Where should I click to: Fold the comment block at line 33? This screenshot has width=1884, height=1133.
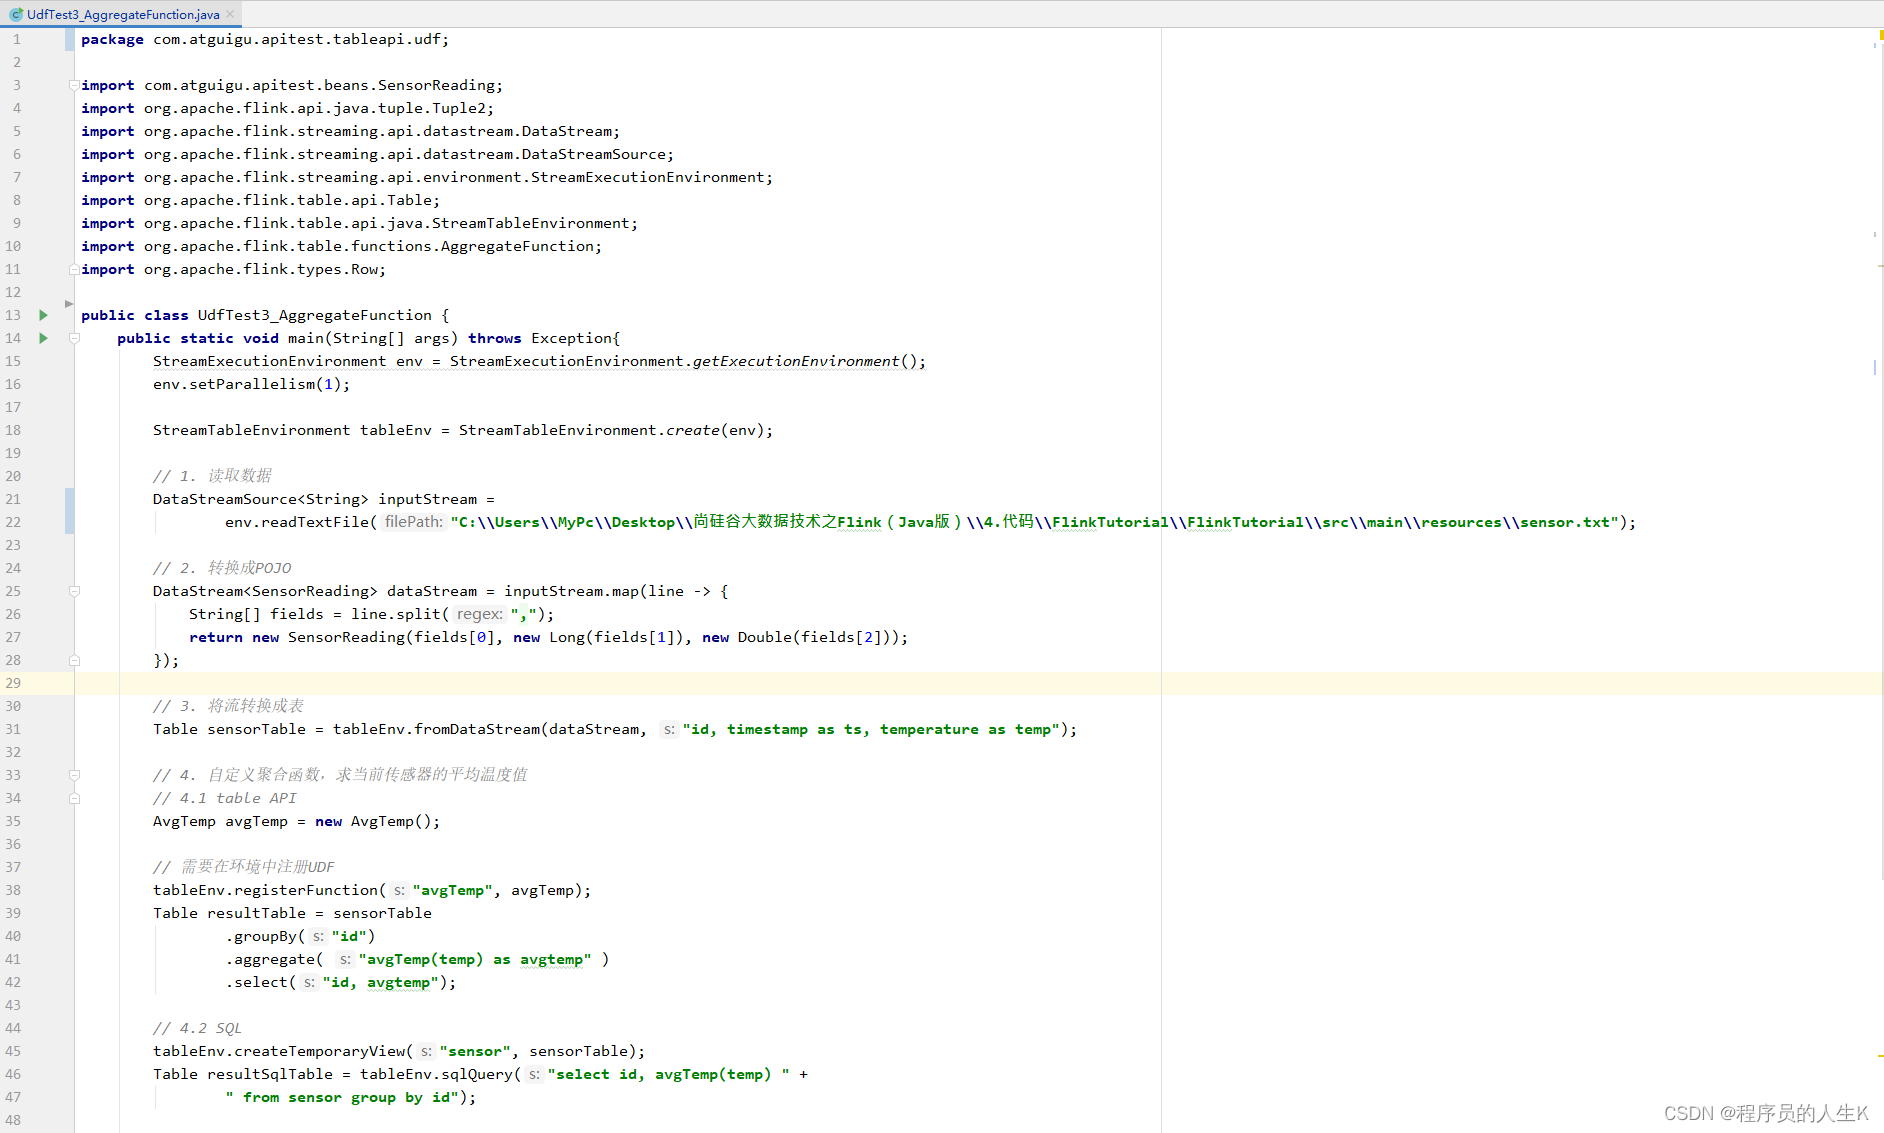74,775
